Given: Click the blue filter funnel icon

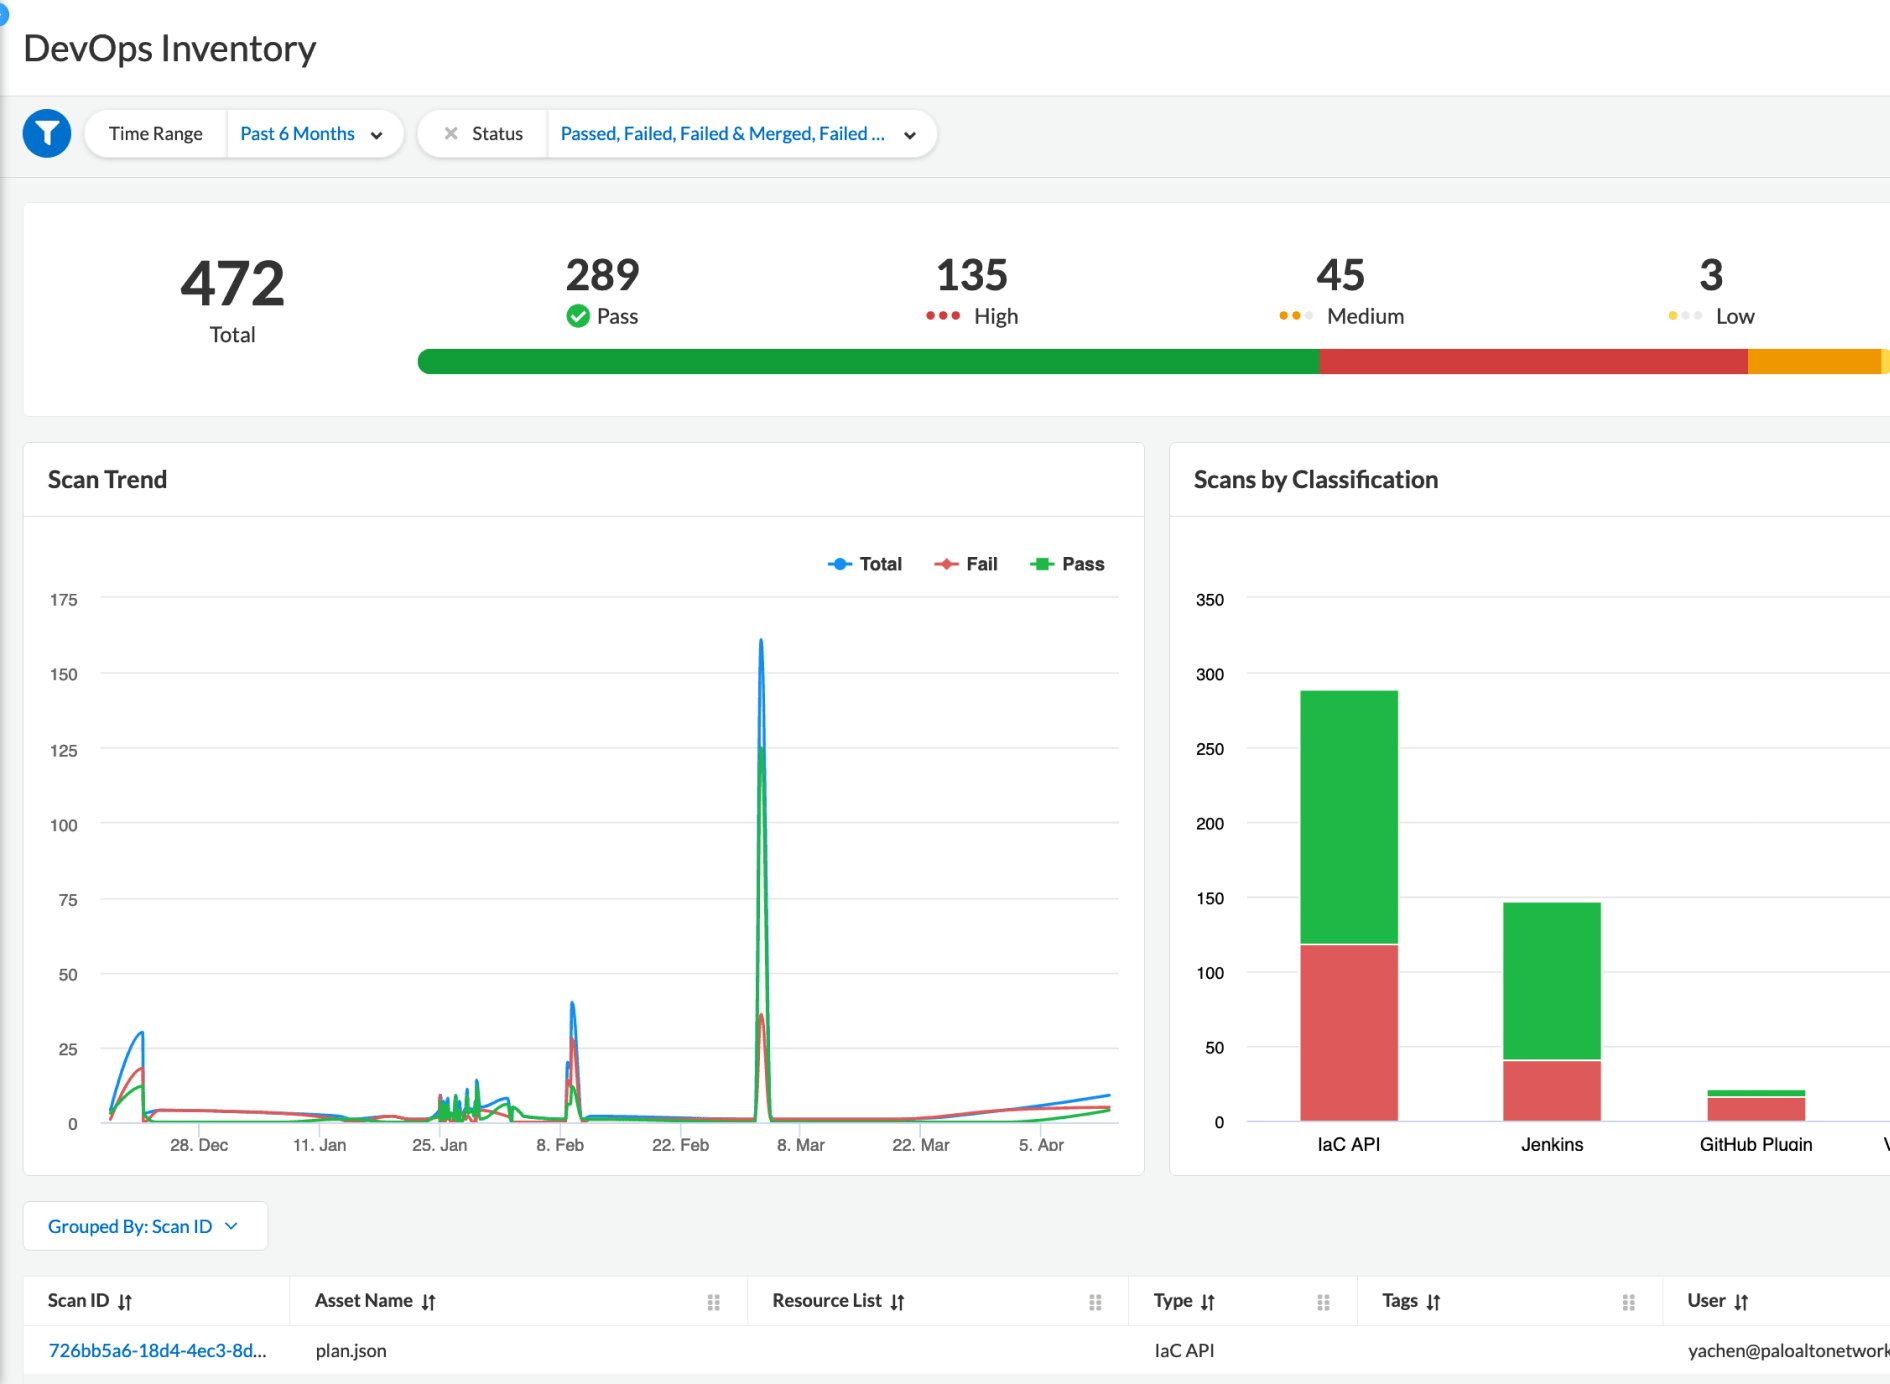Looking at the screenshot, I should [x=47, y=134].
